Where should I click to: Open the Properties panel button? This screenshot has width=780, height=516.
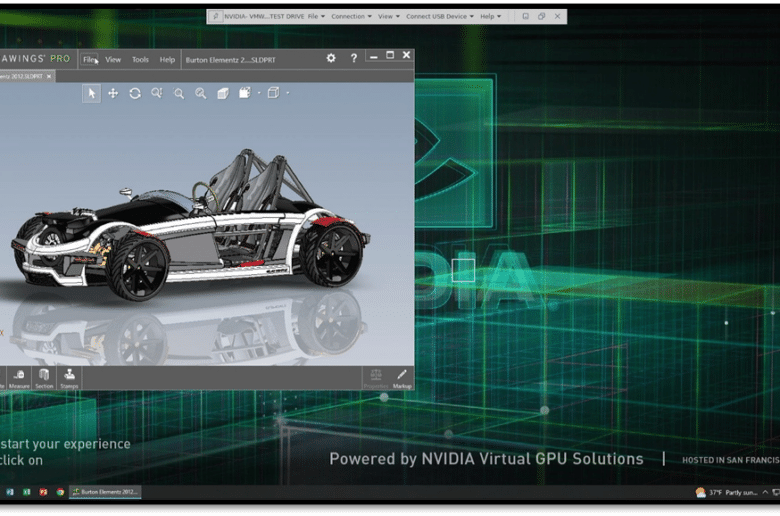click(376, 379)
